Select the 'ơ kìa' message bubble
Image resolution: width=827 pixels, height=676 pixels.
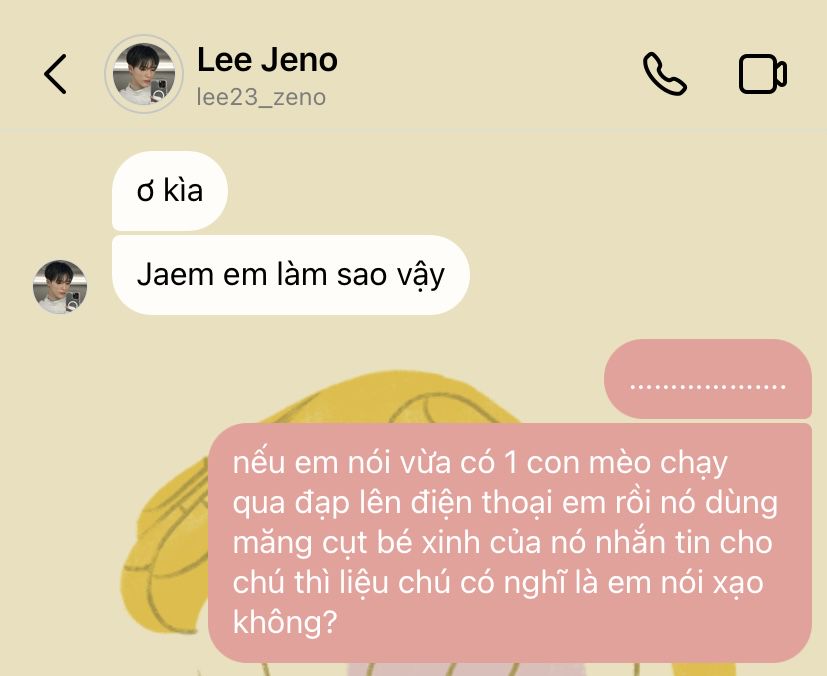(x=170, y=191)
